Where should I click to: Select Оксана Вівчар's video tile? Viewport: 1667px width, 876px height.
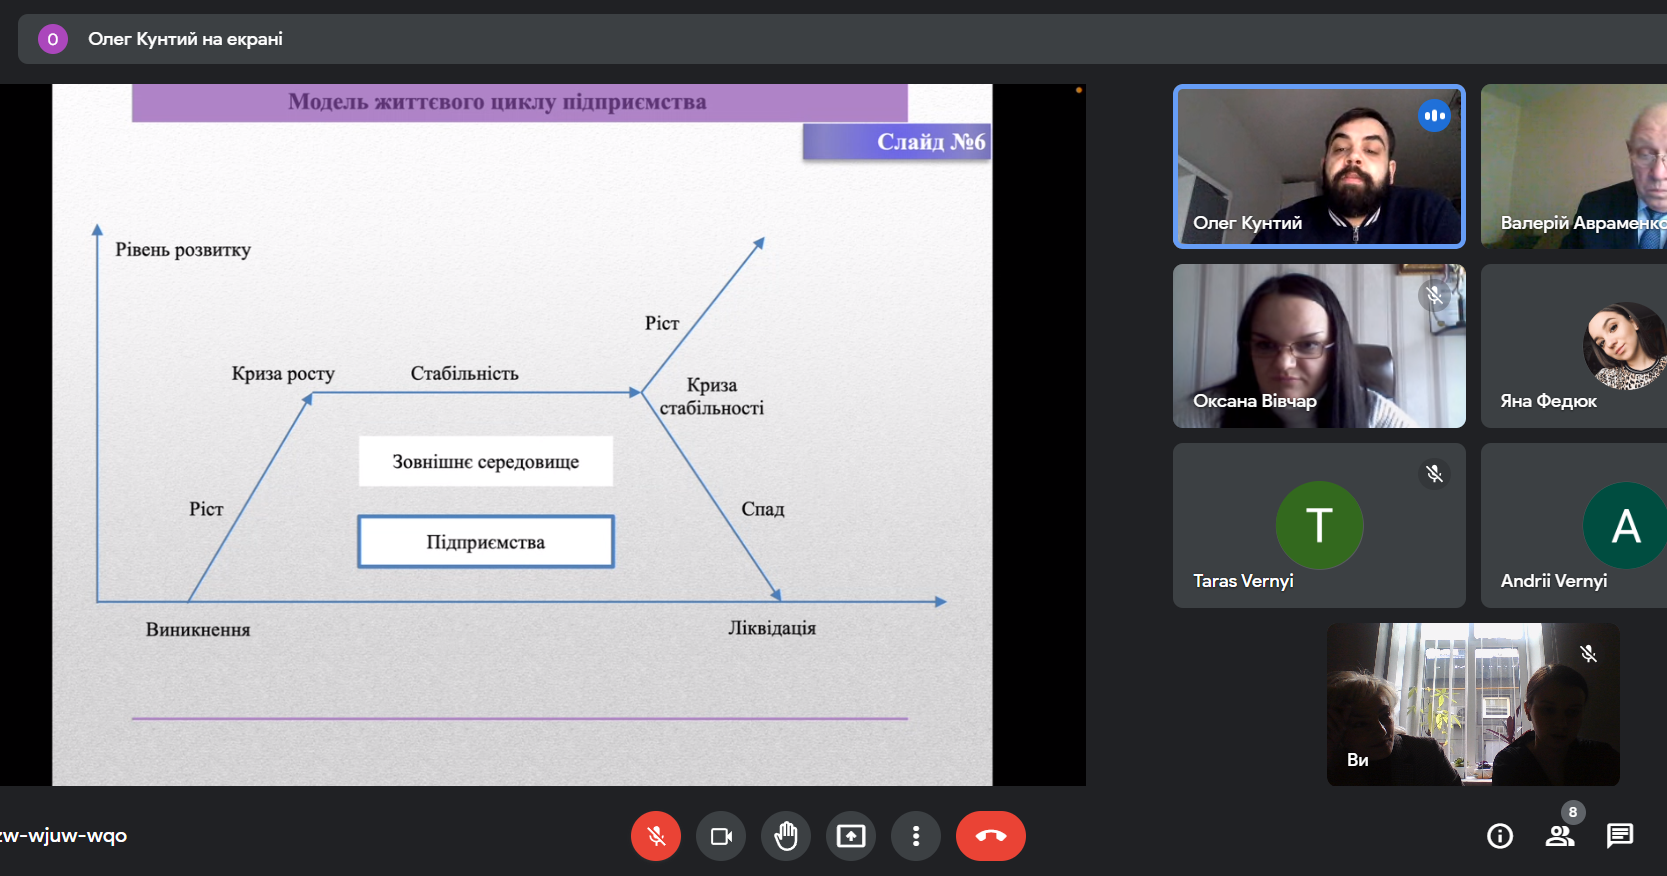coord(1318,346)
